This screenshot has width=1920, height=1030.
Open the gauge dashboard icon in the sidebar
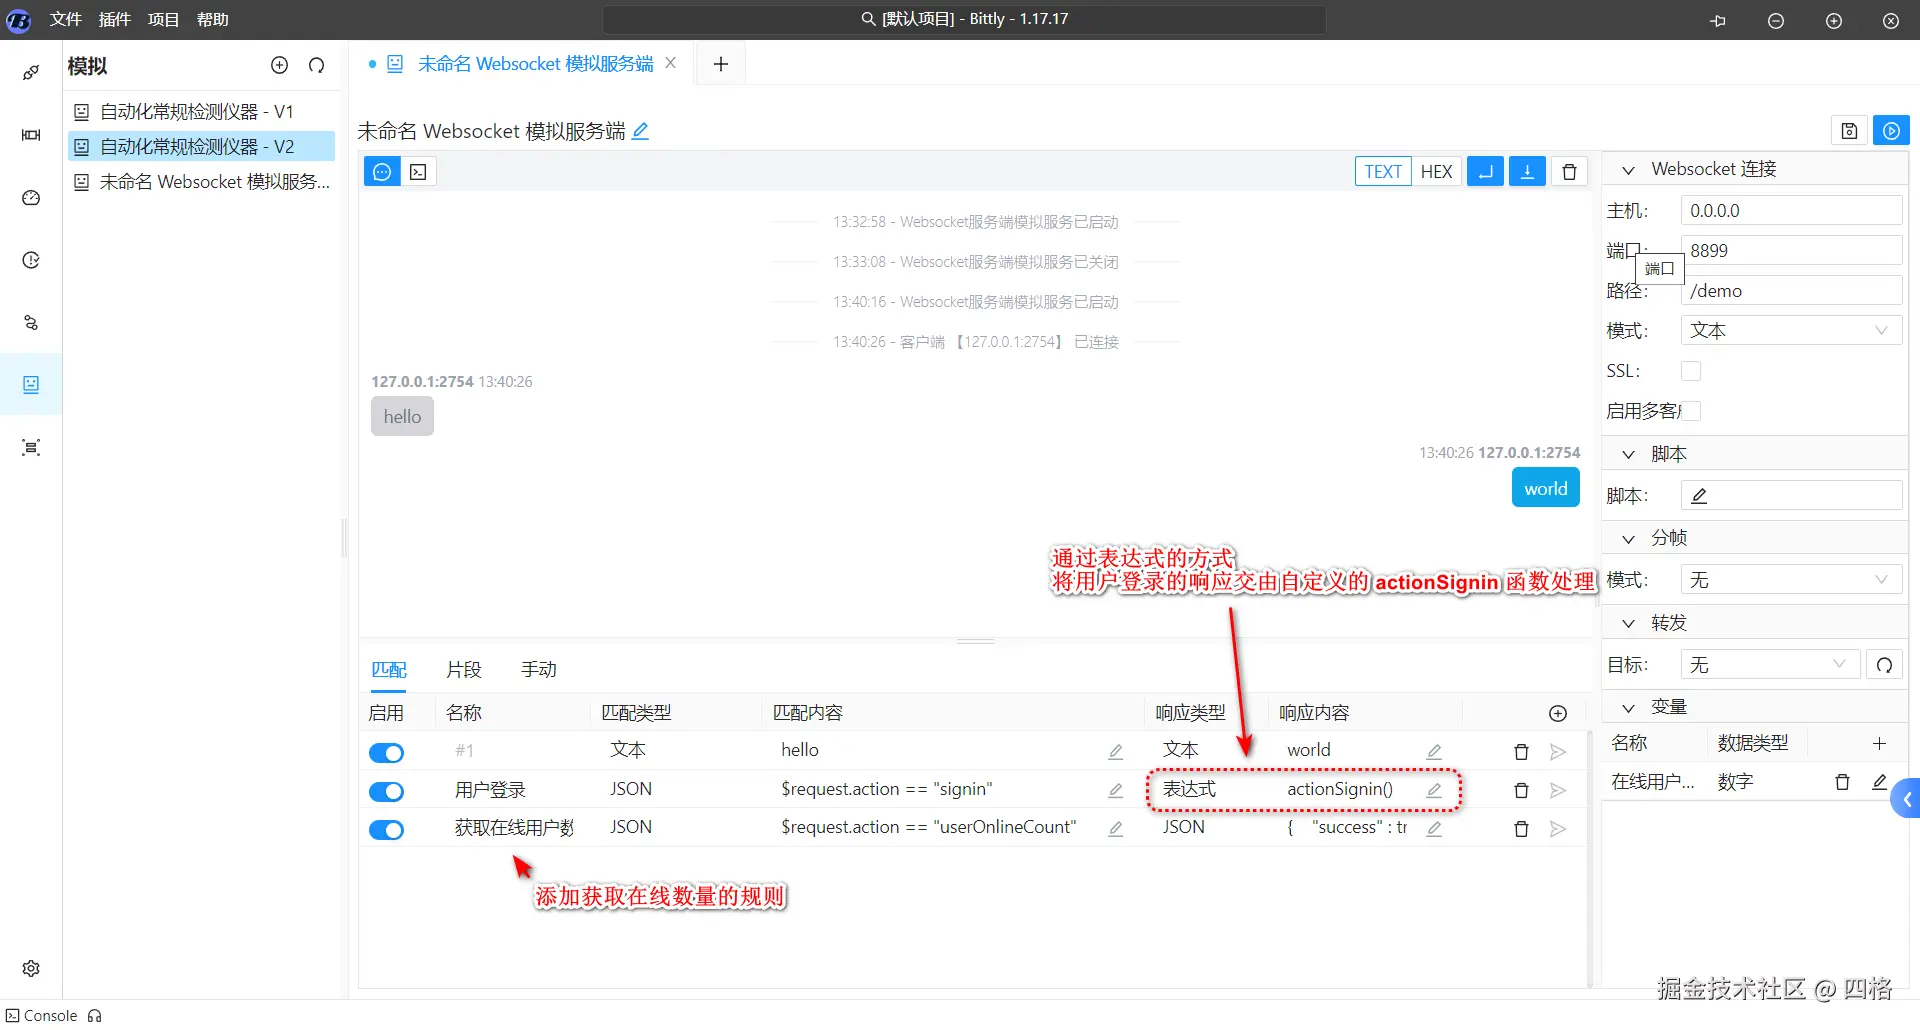31,198
